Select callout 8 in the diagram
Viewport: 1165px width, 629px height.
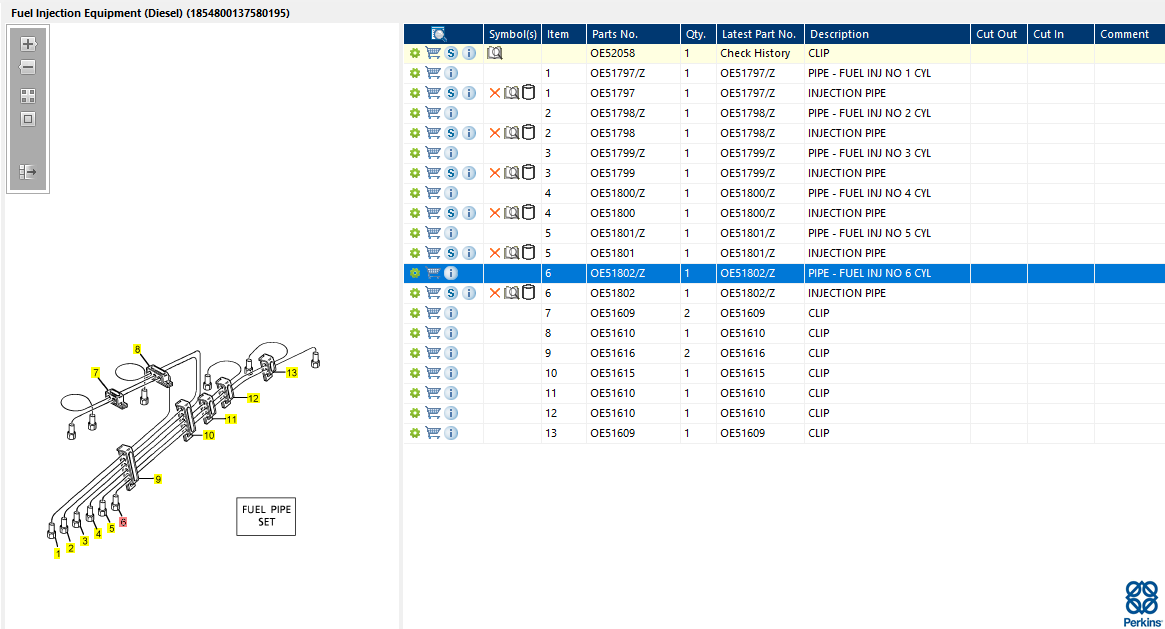[x=137, y=349]
